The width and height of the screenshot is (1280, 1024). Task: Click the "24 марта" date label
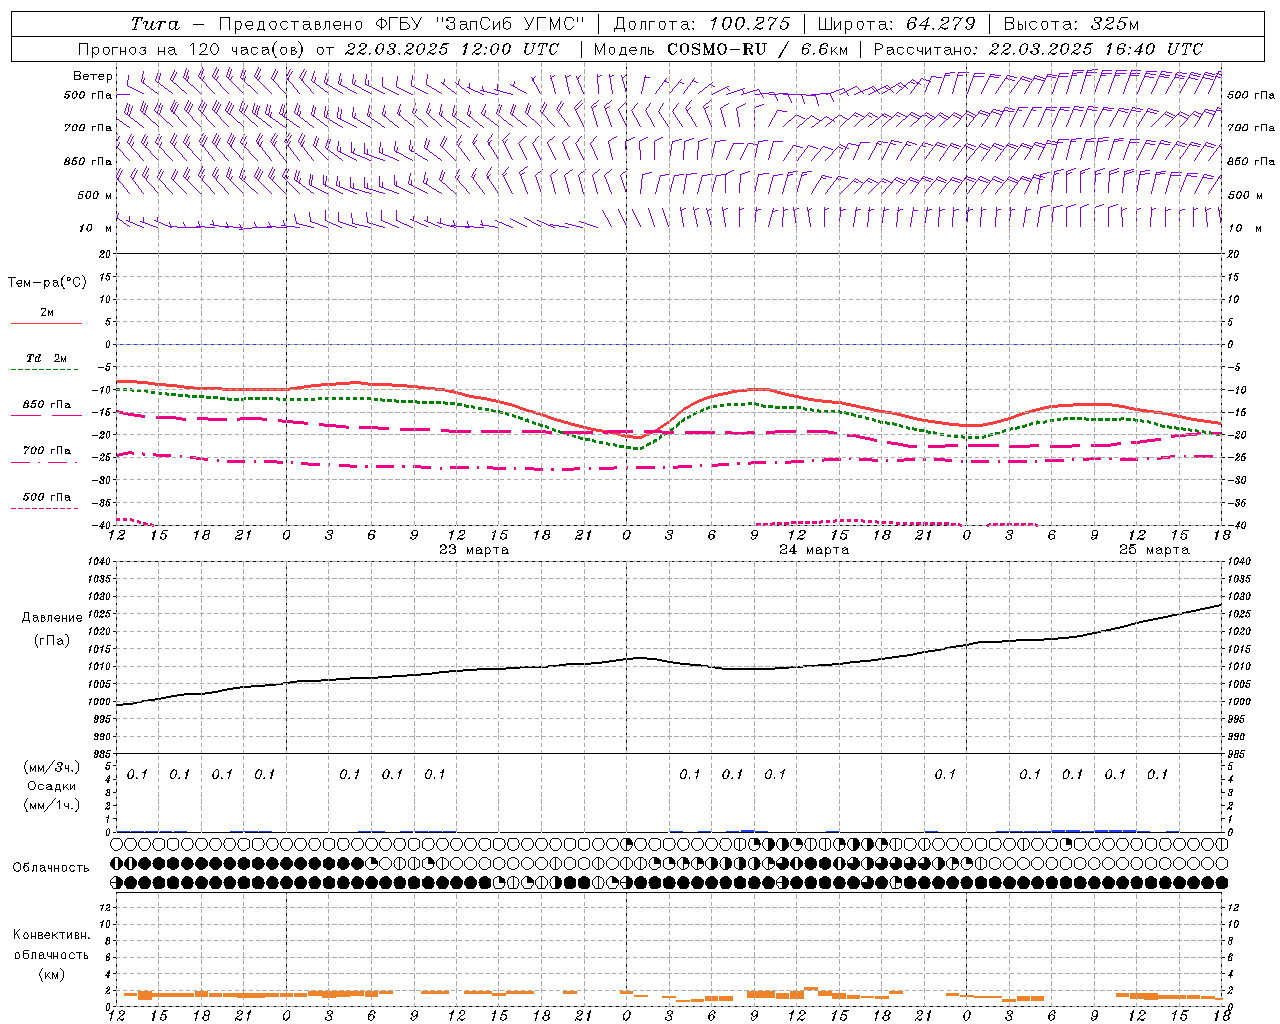[814, 550]
